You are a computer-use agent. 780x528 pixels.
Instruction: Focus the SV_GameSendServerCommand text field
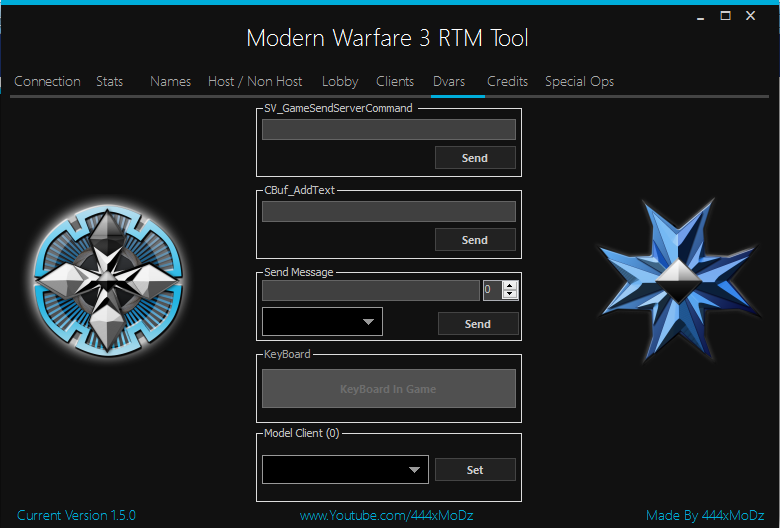pos(389,129)
